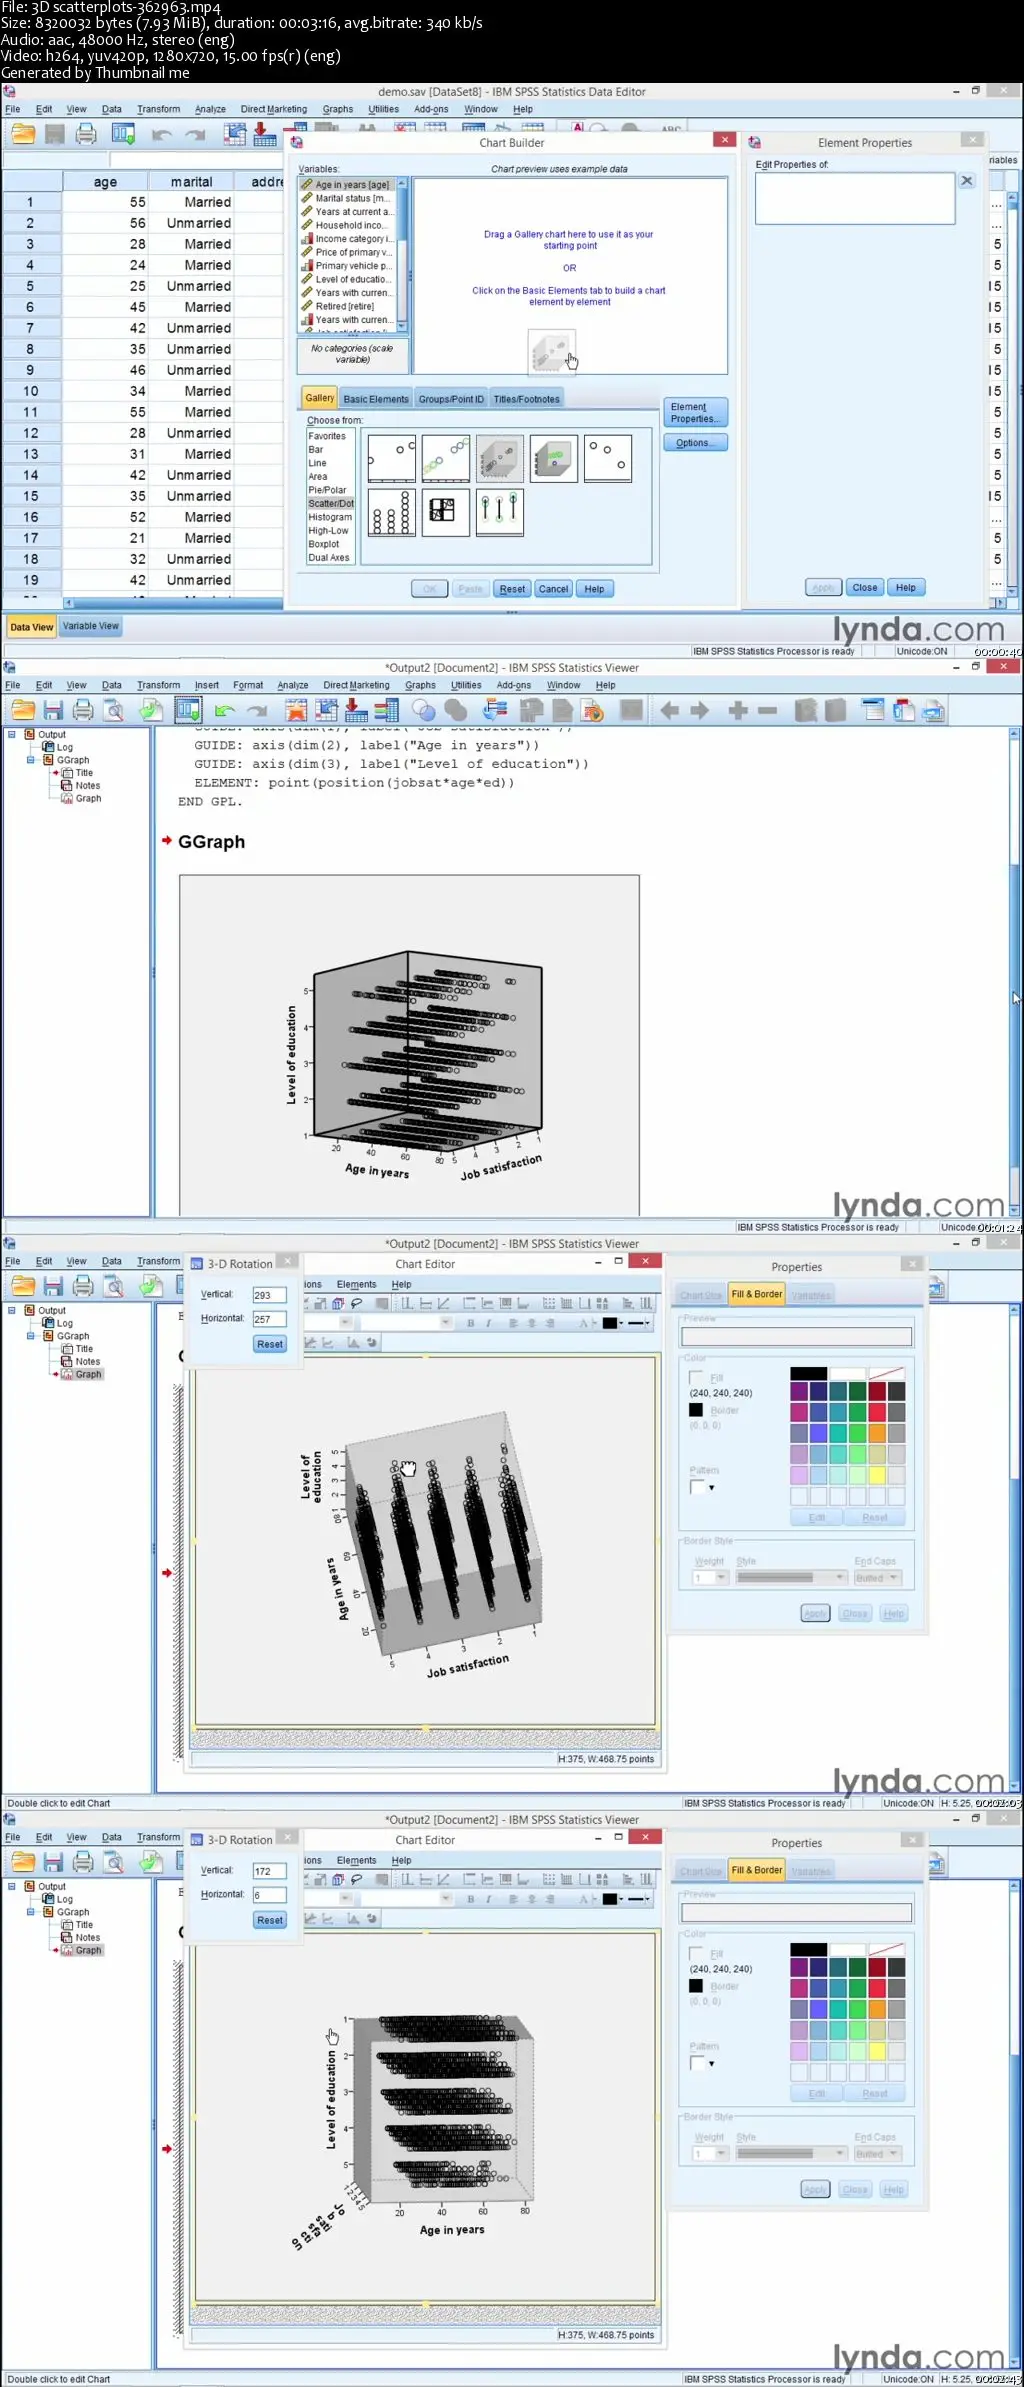Pick black swatch in Properties beside Vertical 293
This screenshot has height=2387, width=1024.
point(808,1373)
